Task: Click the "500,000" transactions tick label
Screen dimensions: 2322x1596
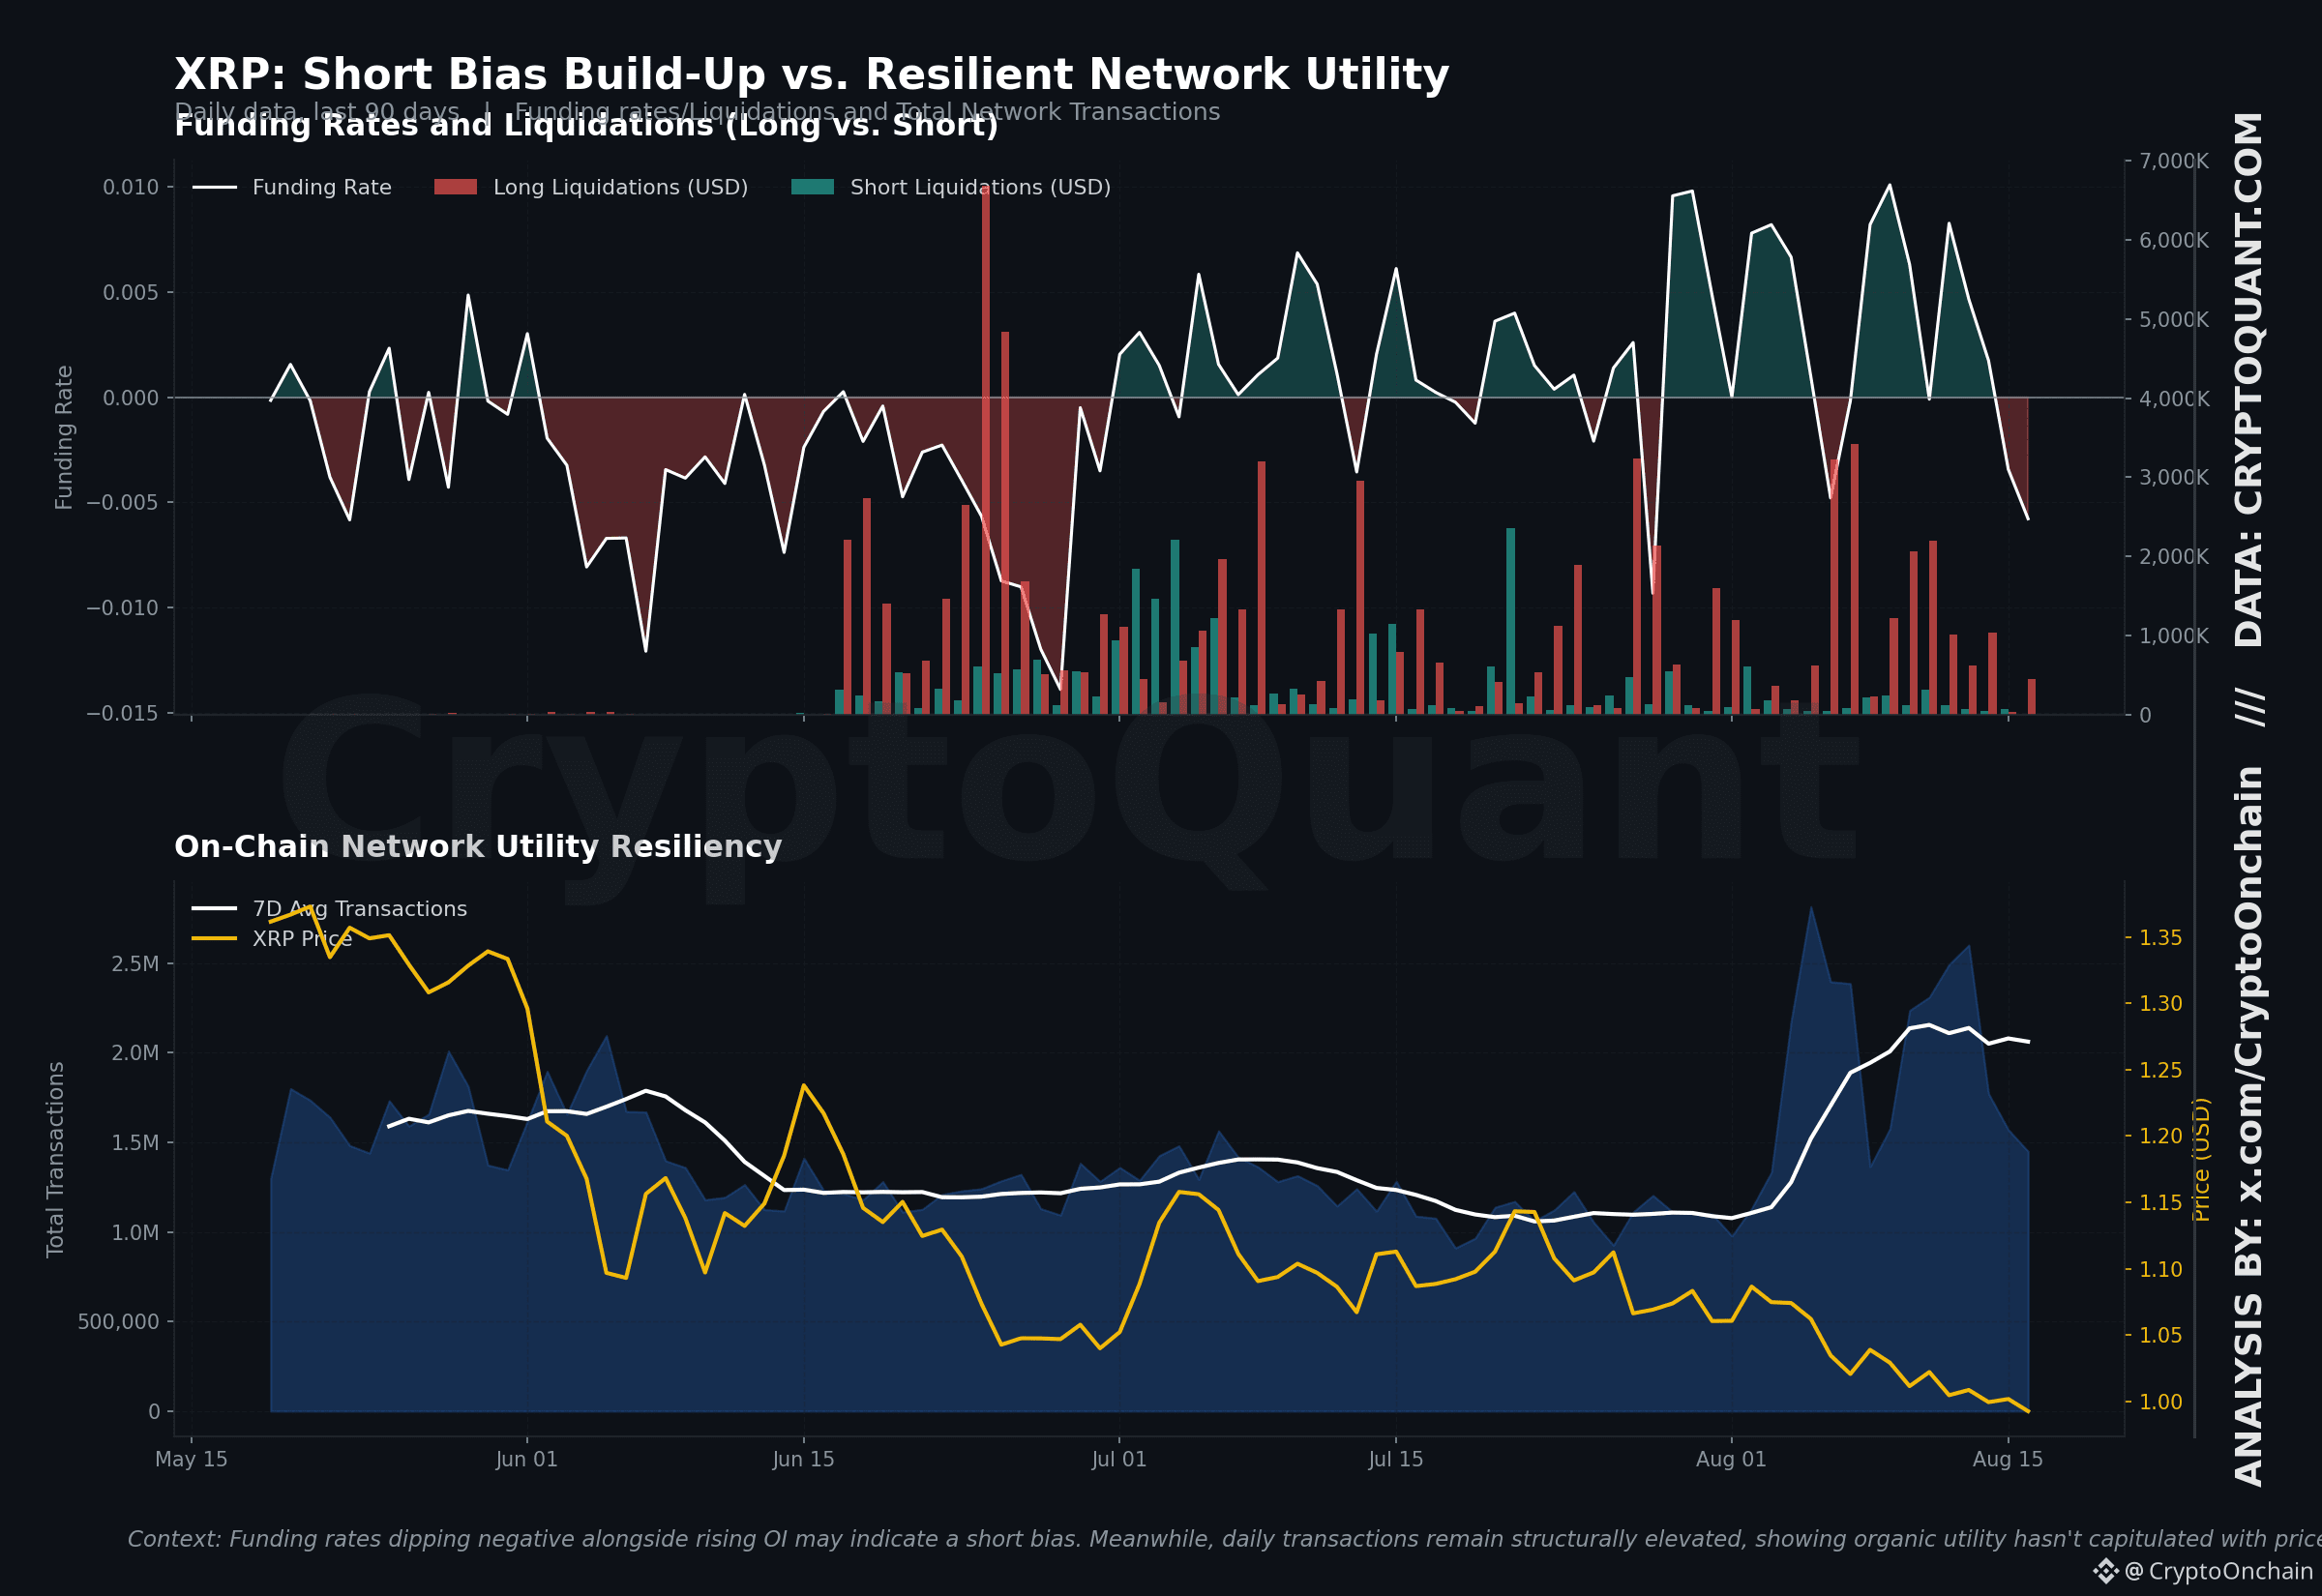Action: (118, 1321)
